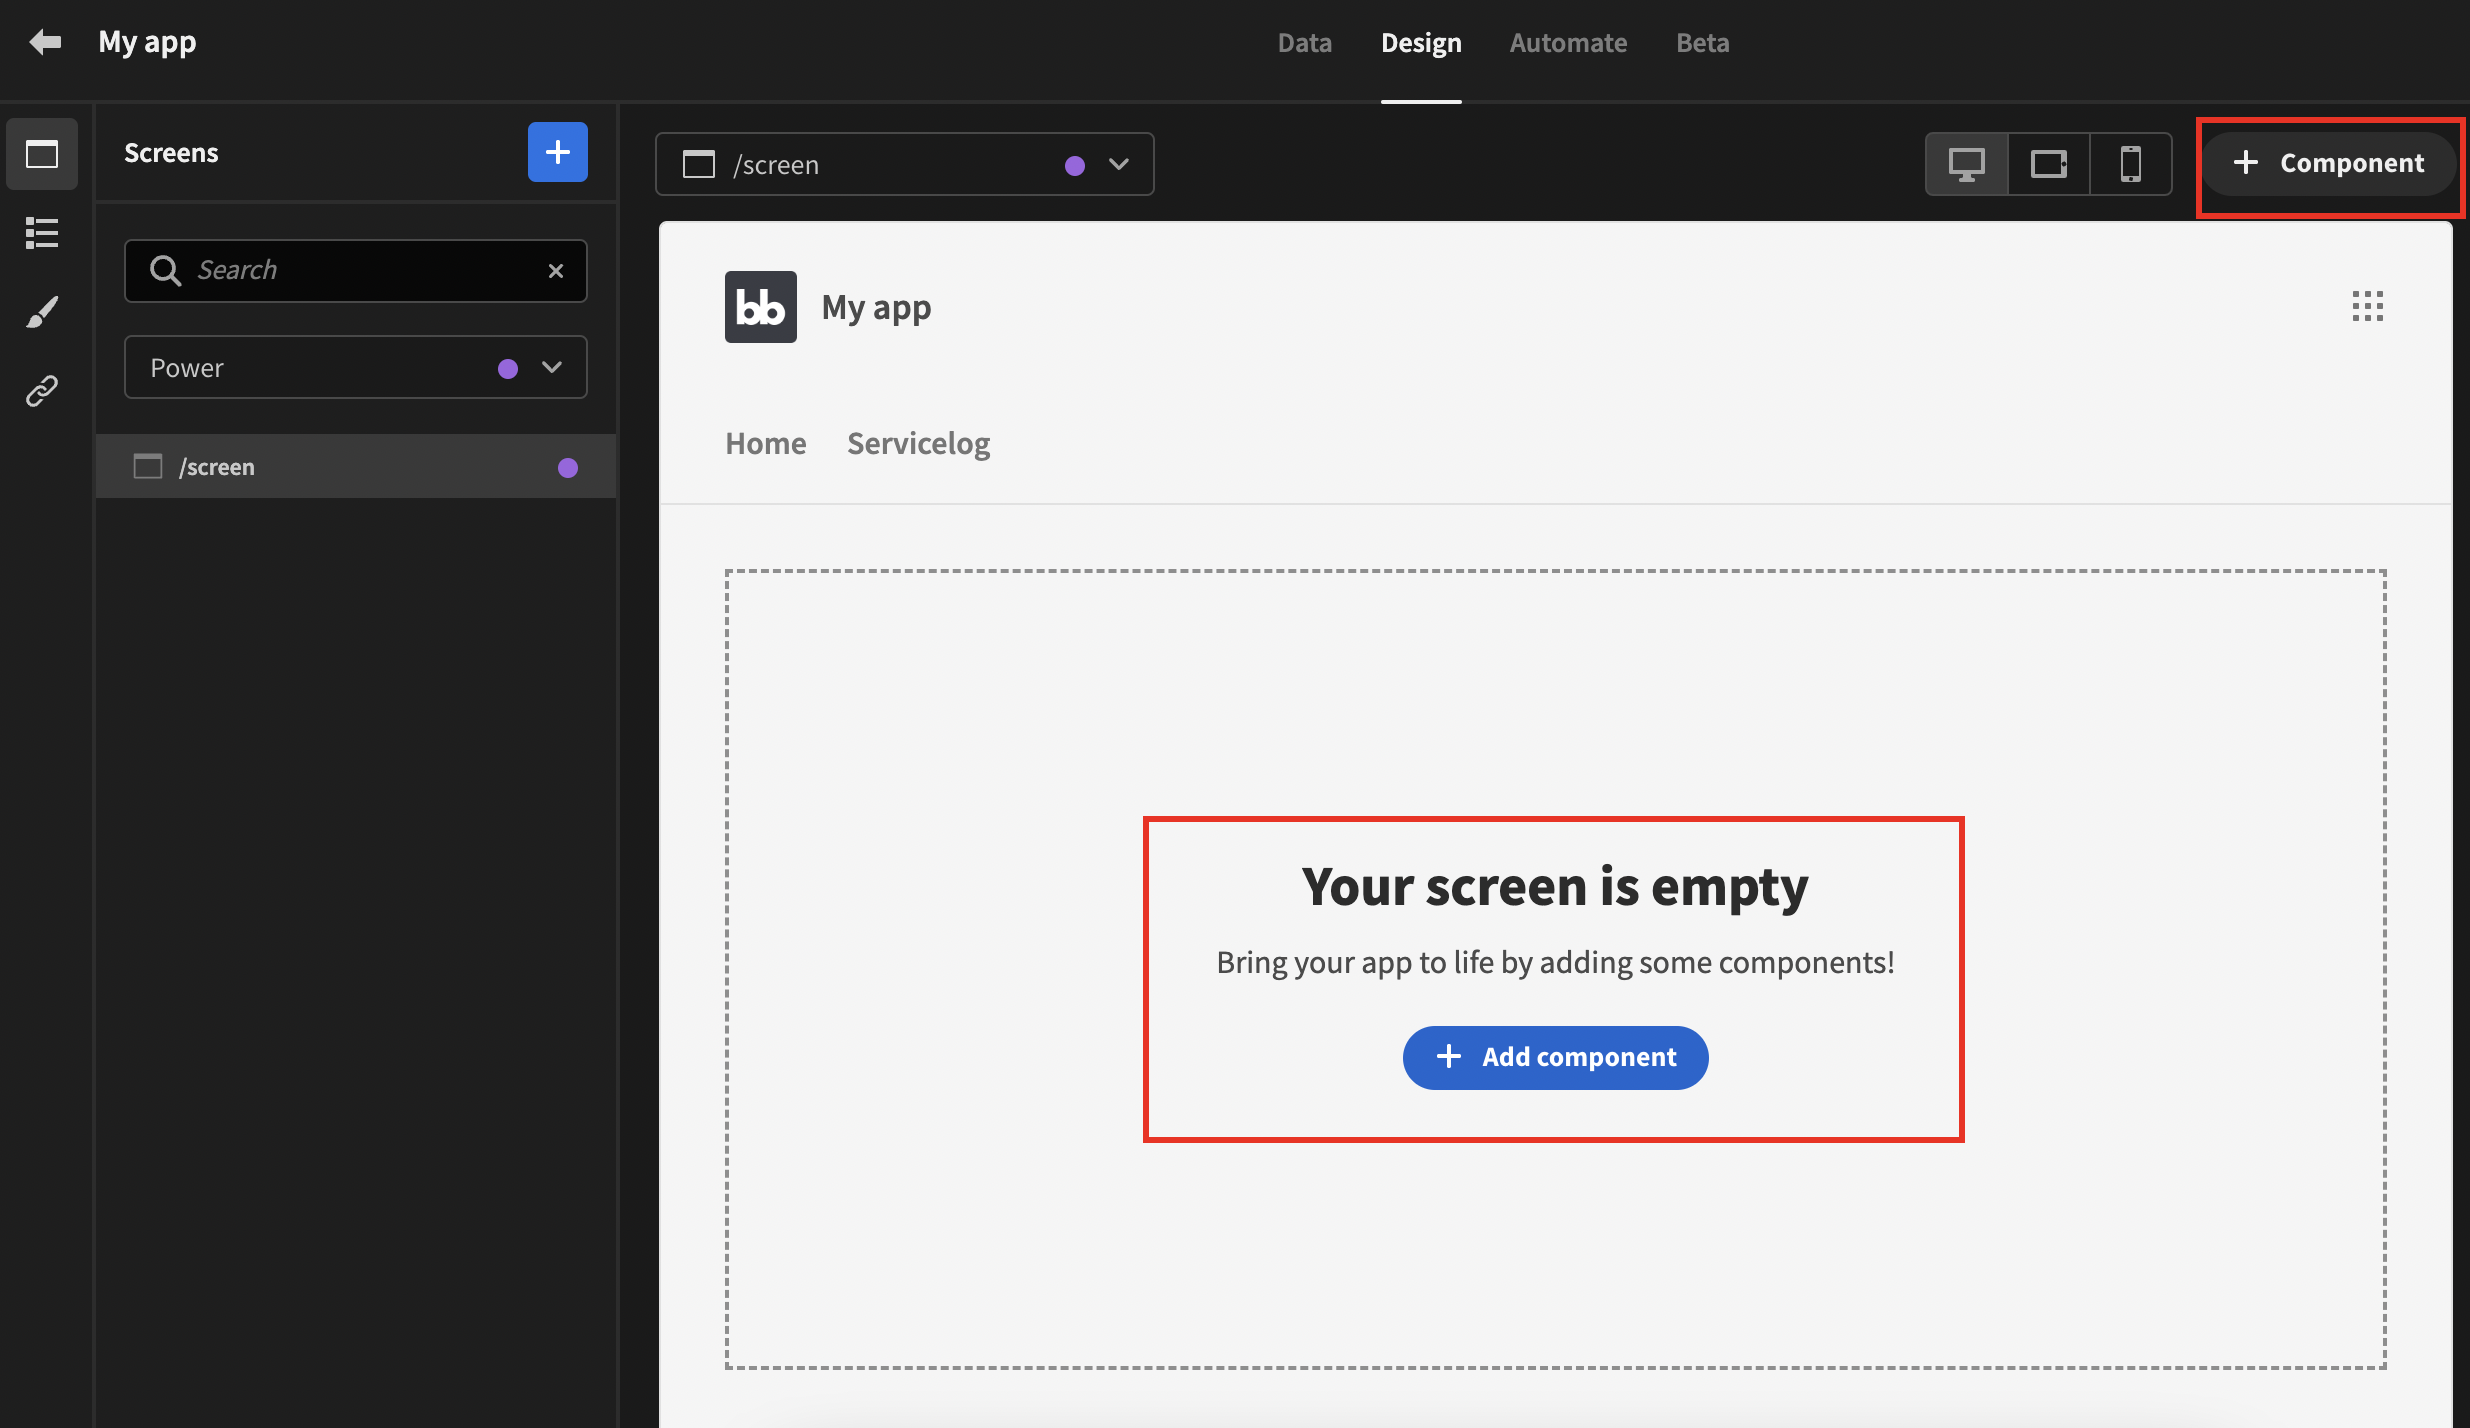This screenshot has height=1428, width=2470.
Task: Clear the search field with X
Action: click(x=556, y=270)
